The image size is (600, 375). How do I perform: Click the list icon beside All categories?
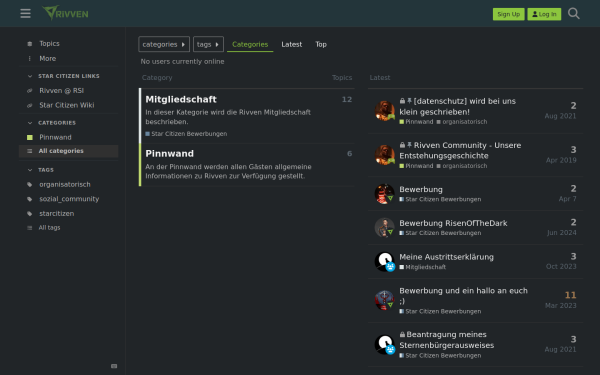click(30, 151)
